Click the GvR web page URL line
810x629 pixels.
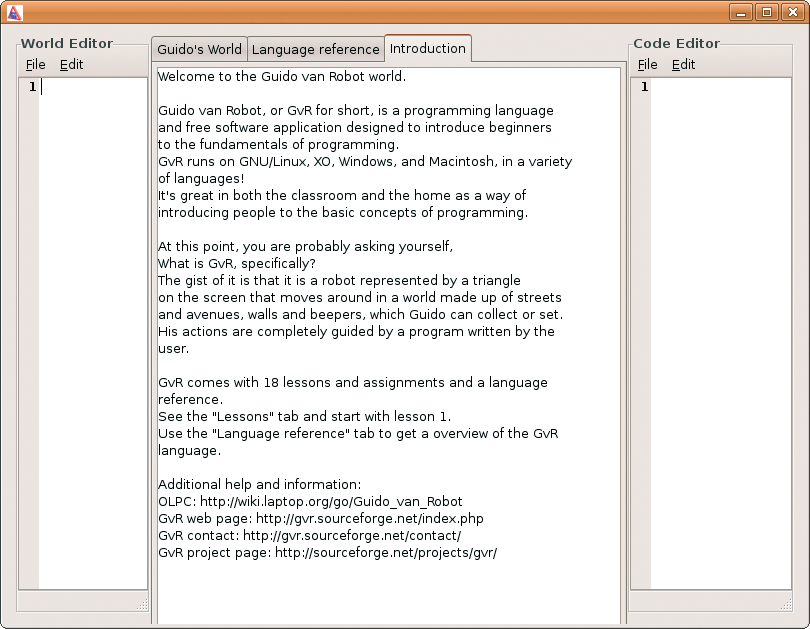321,518
